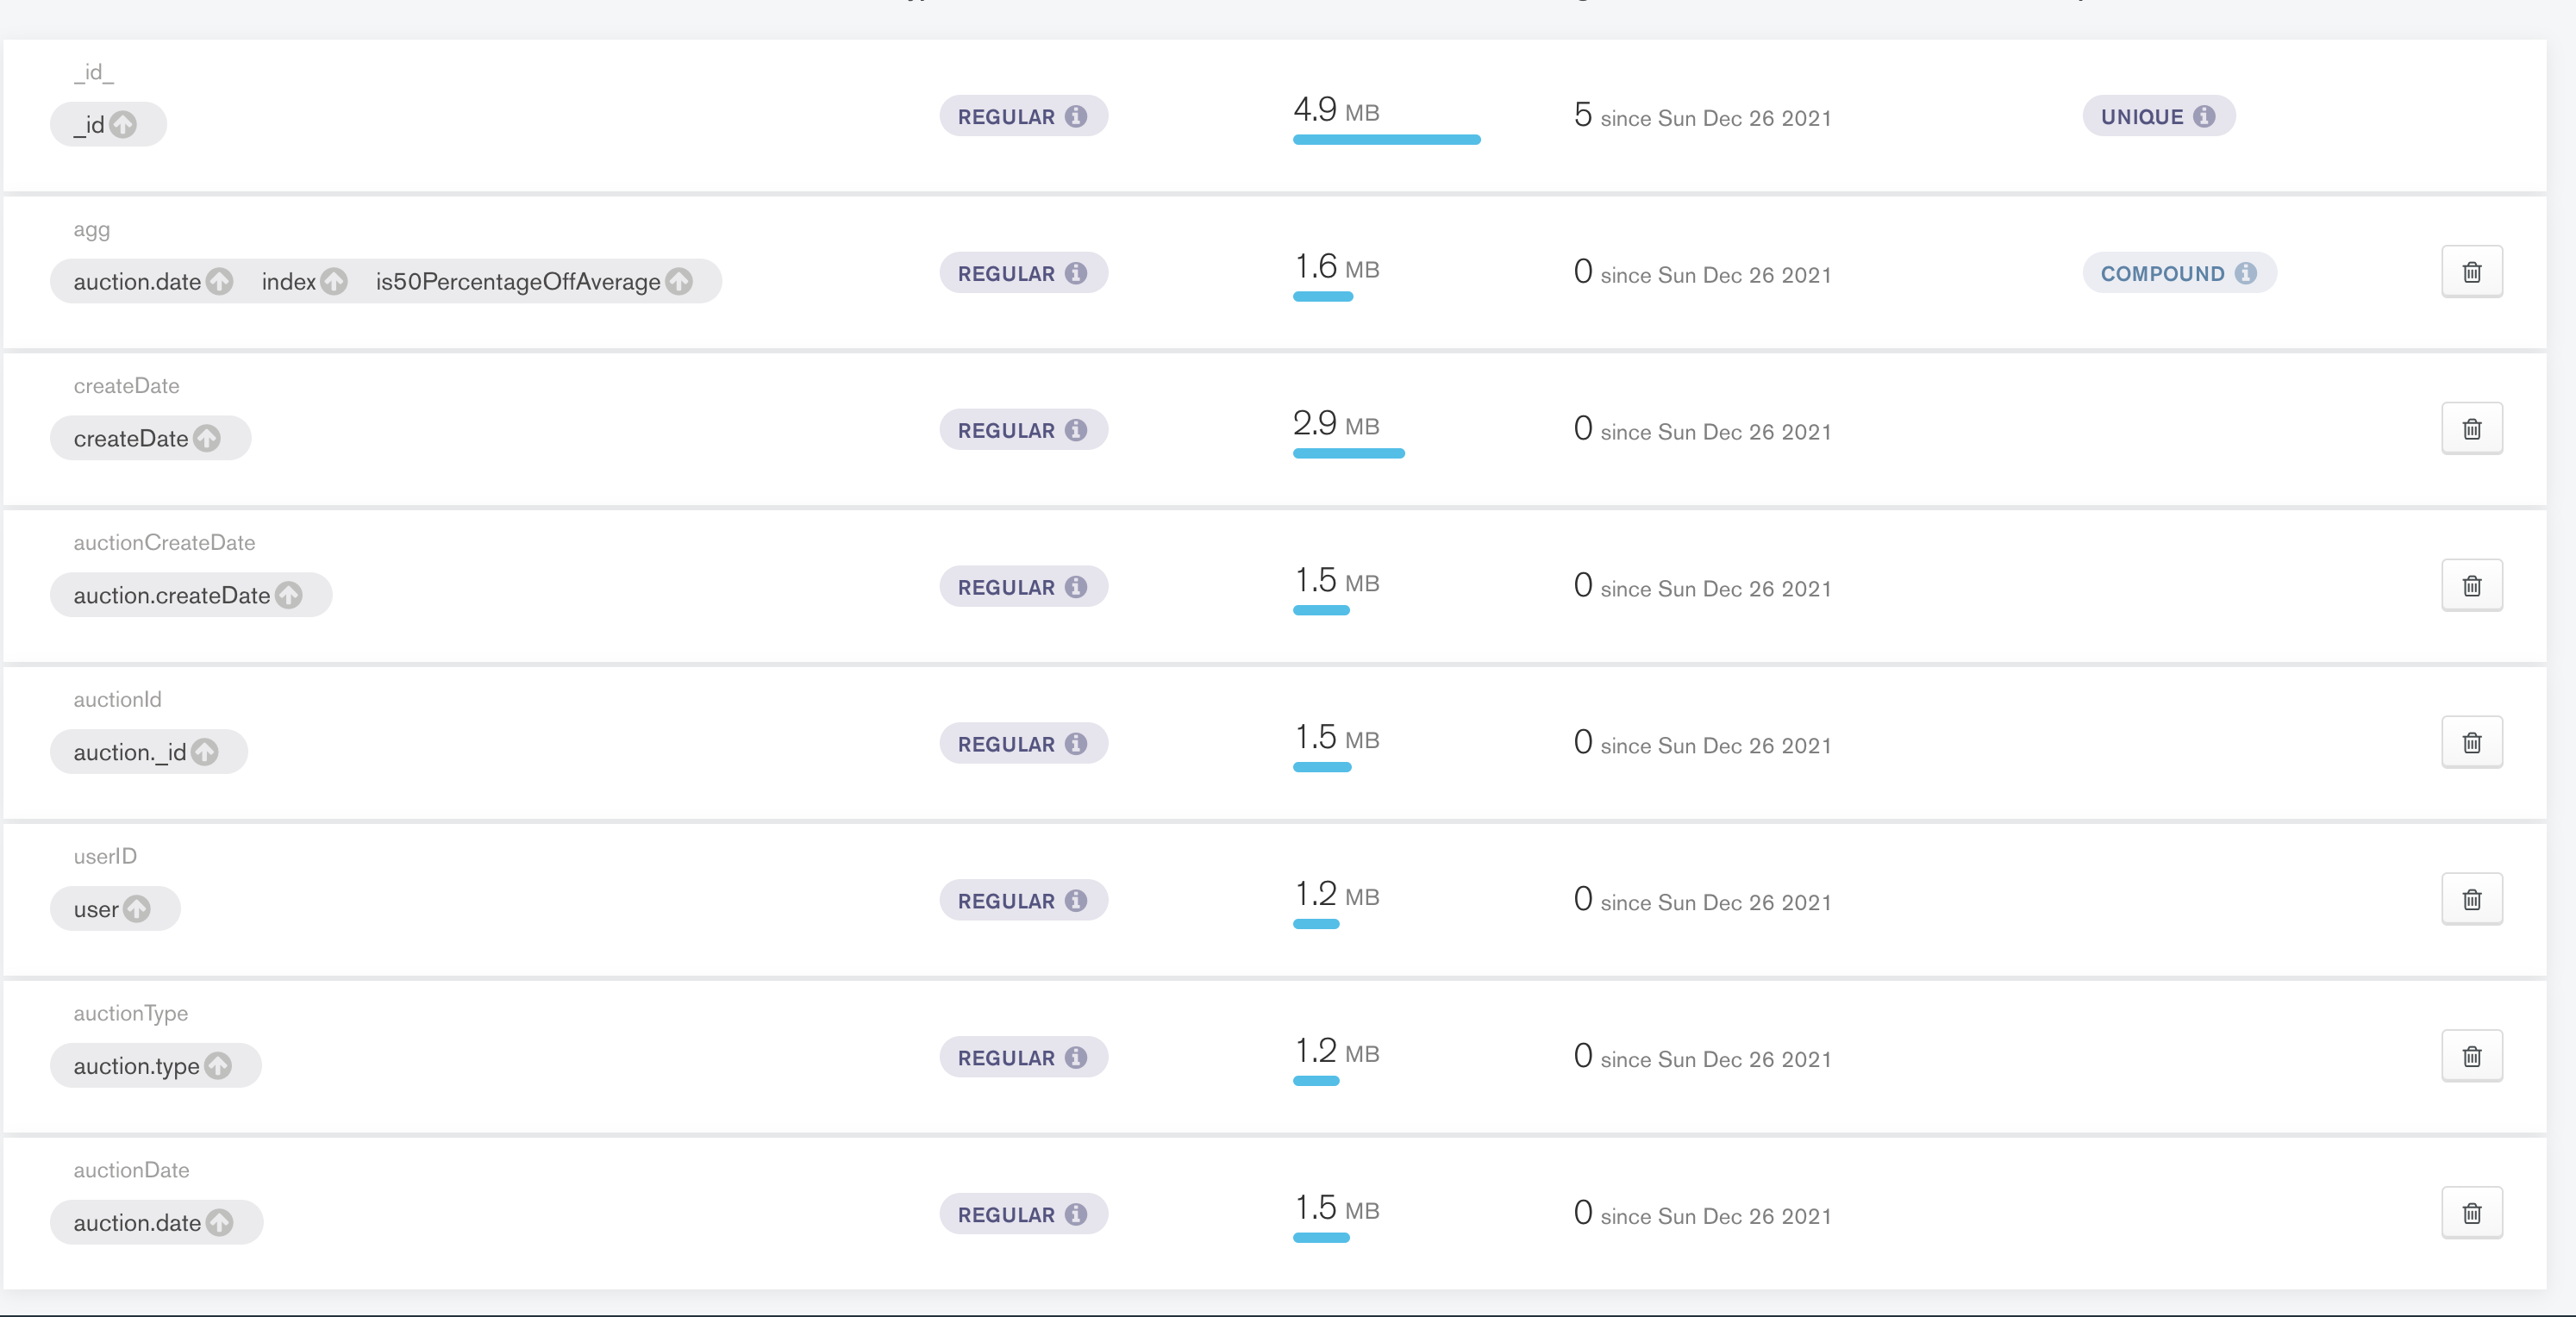Screen dimensions: 2576x1317
Task: Click the 4.9 MB size bar
Action: pos(1386,140)
